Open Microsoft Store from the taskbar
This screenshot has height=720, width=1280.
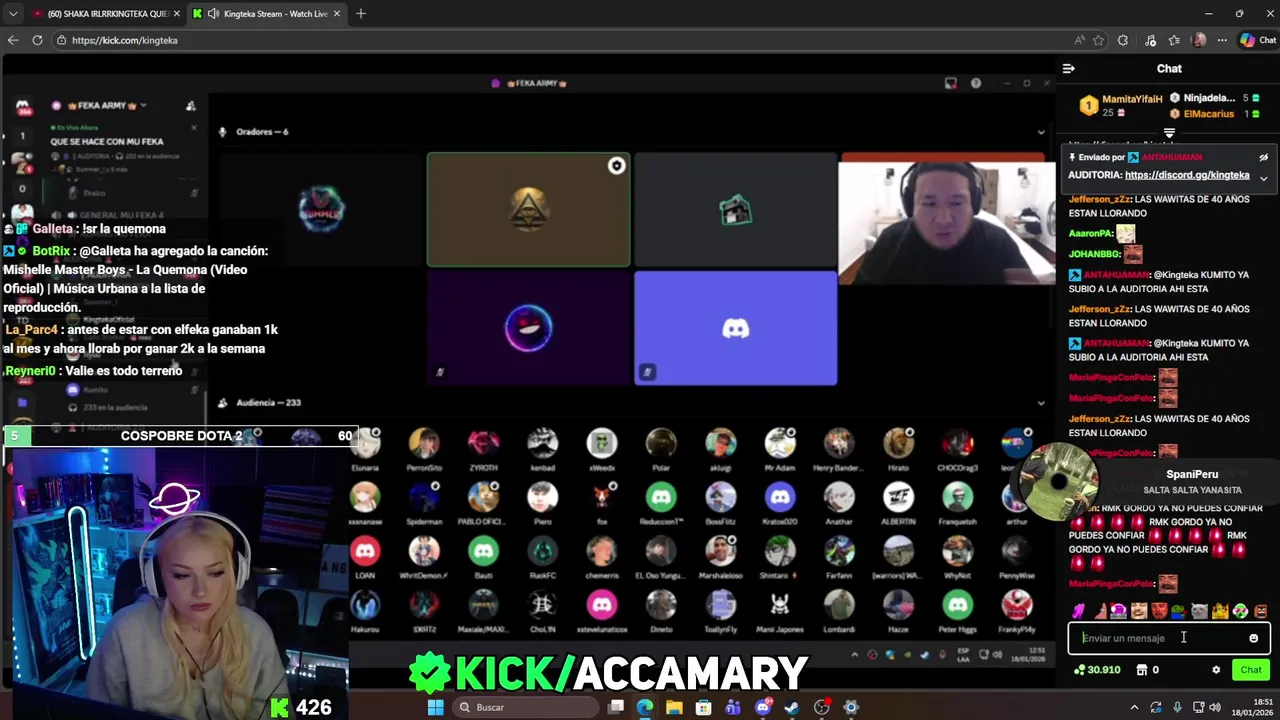pos(704,707)
